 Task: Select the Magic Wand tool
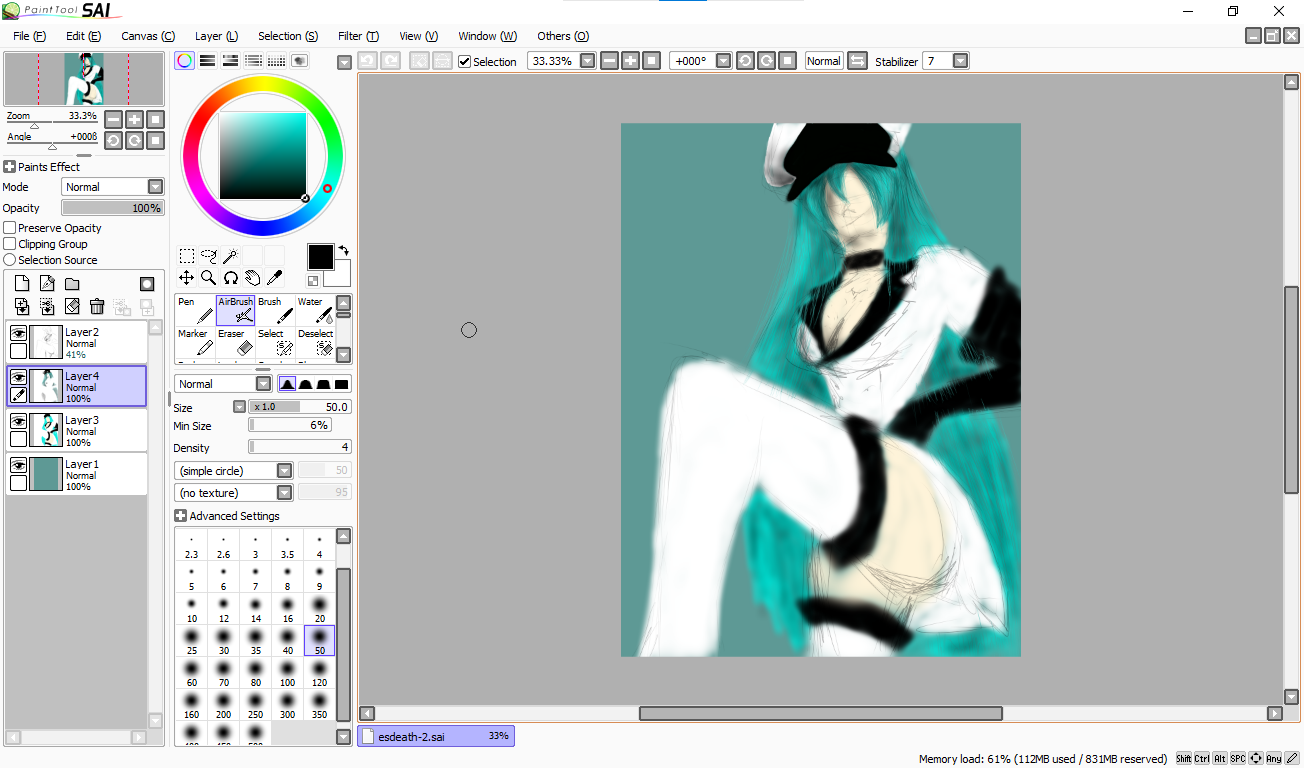[x=230, y=256]
